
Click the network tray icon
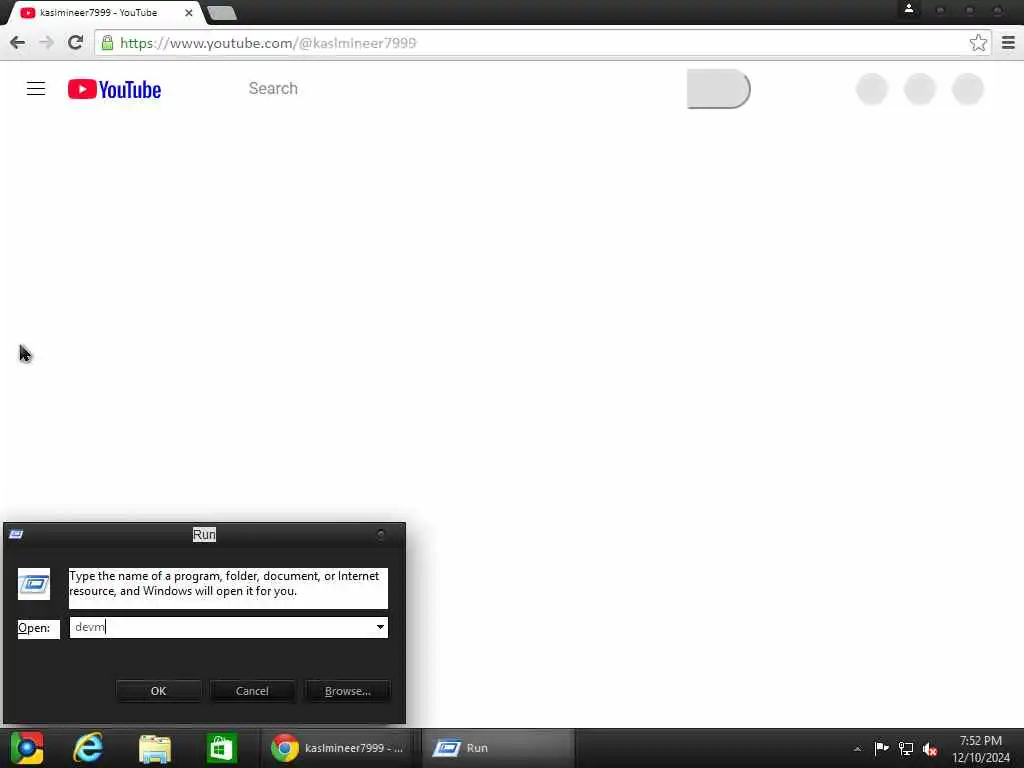click(x=906, y=748)
